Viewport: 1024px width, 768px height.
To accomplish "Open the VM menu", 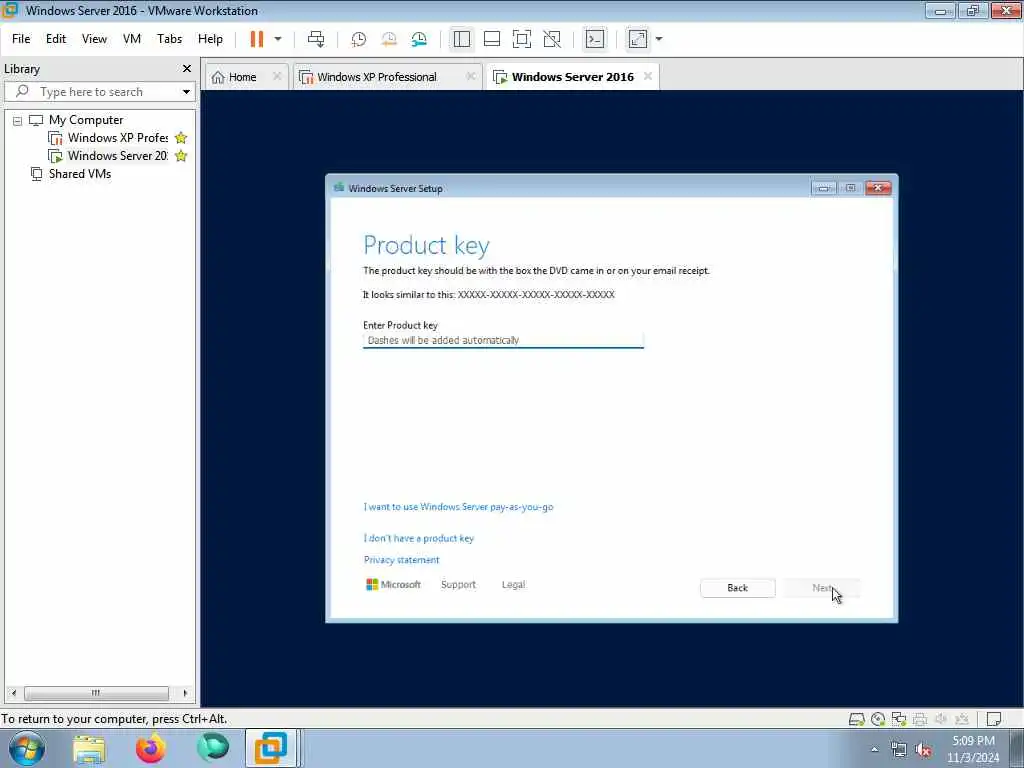I will coord(132,39).
